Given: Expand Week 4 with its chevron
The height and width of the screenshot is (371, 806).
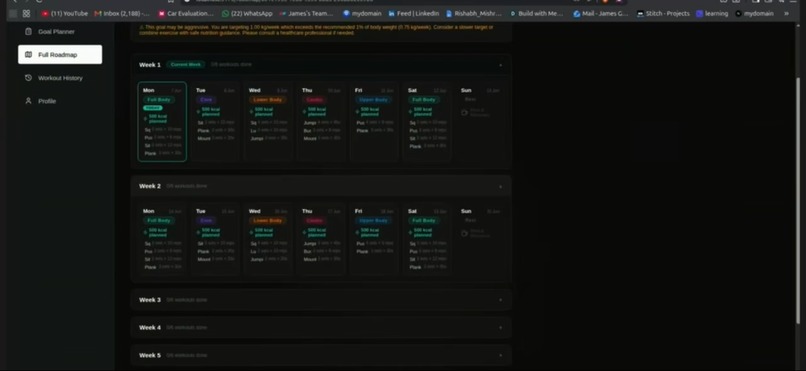Looking at the screenshot, I should [500, 328].
